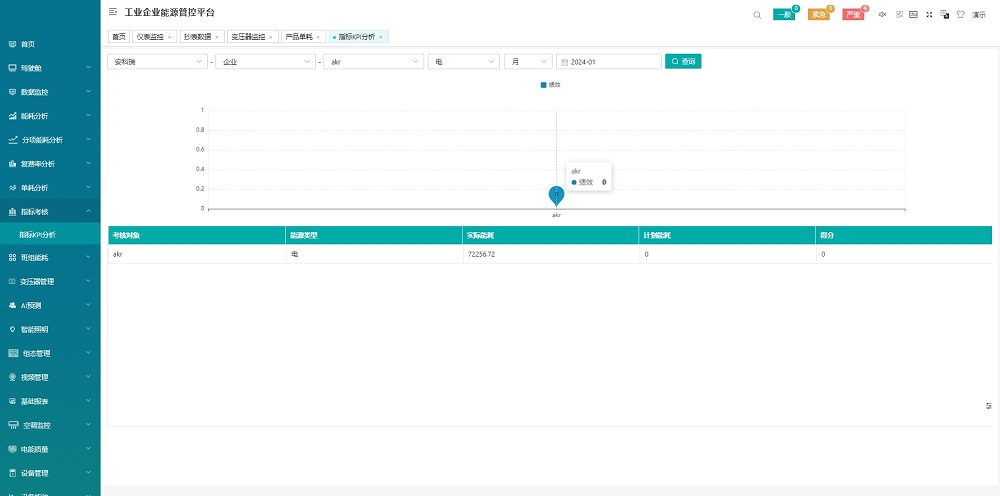This screenshot has width=1000, height=496.
Task: Open theme skin via shirt icon
Action: click(x=960, y=15)
